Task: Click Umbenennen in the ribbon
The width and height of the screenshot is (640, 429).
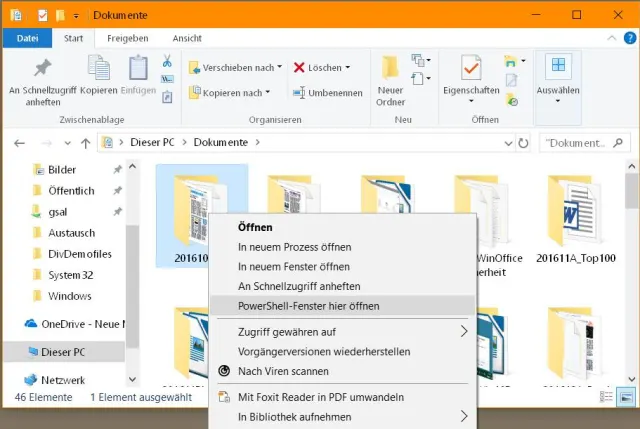Action: pyautogui.click(x=328, y=93)
